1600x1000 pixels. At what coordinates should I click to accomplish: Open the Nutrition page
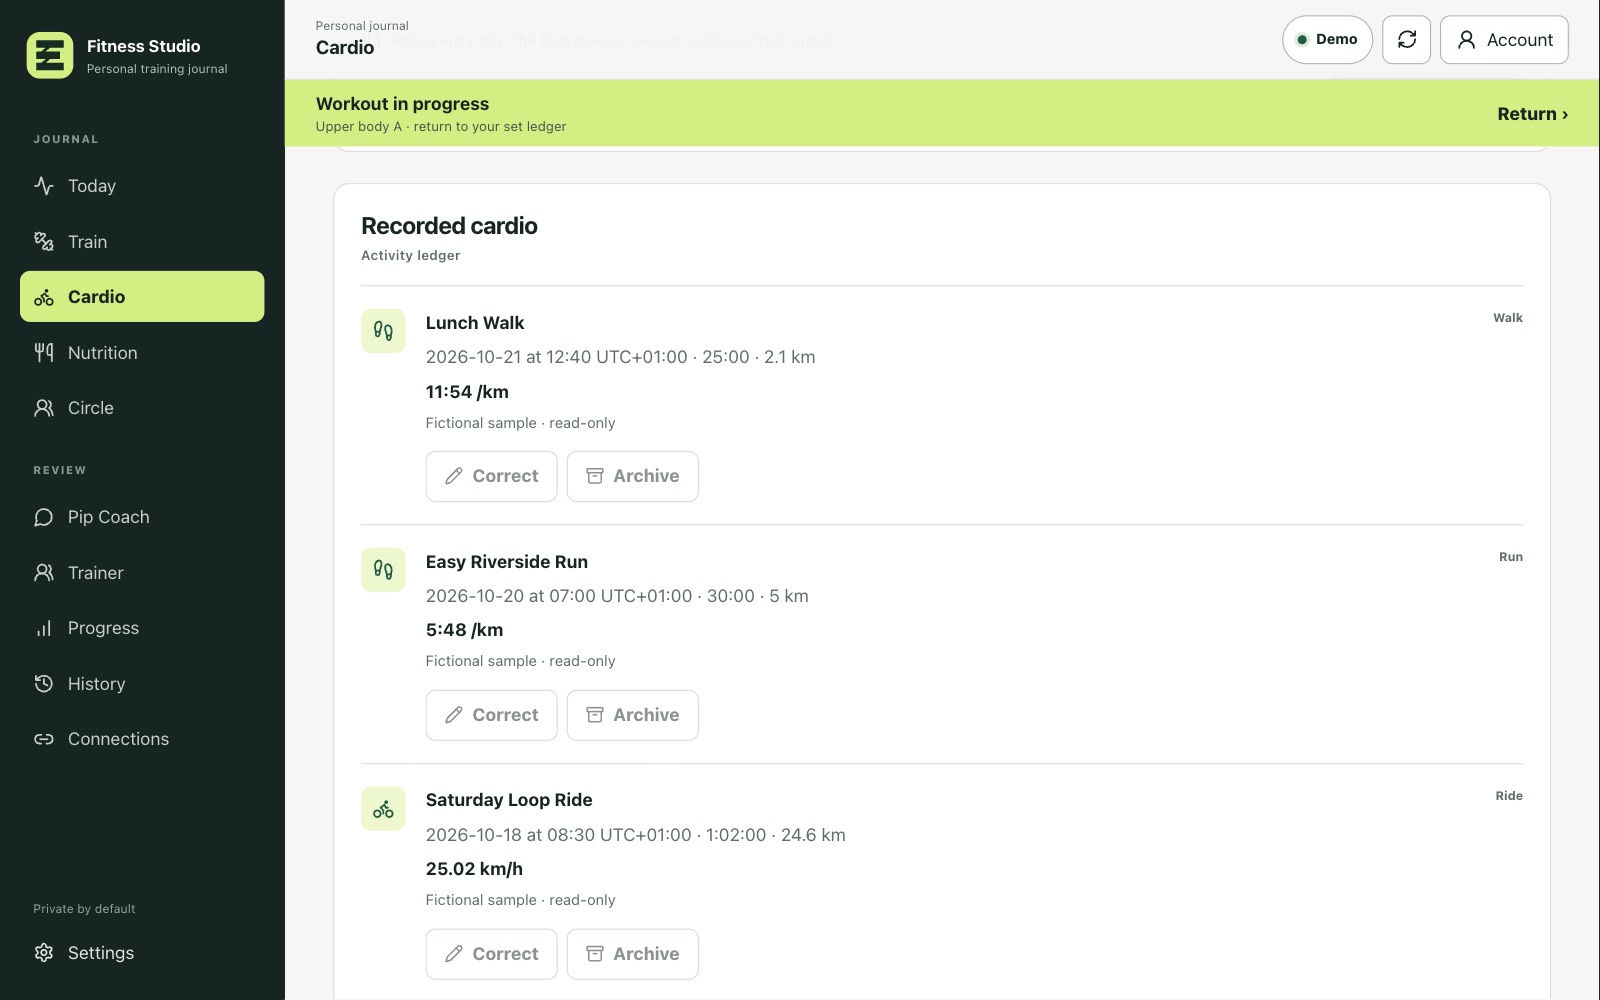(142, 353)
